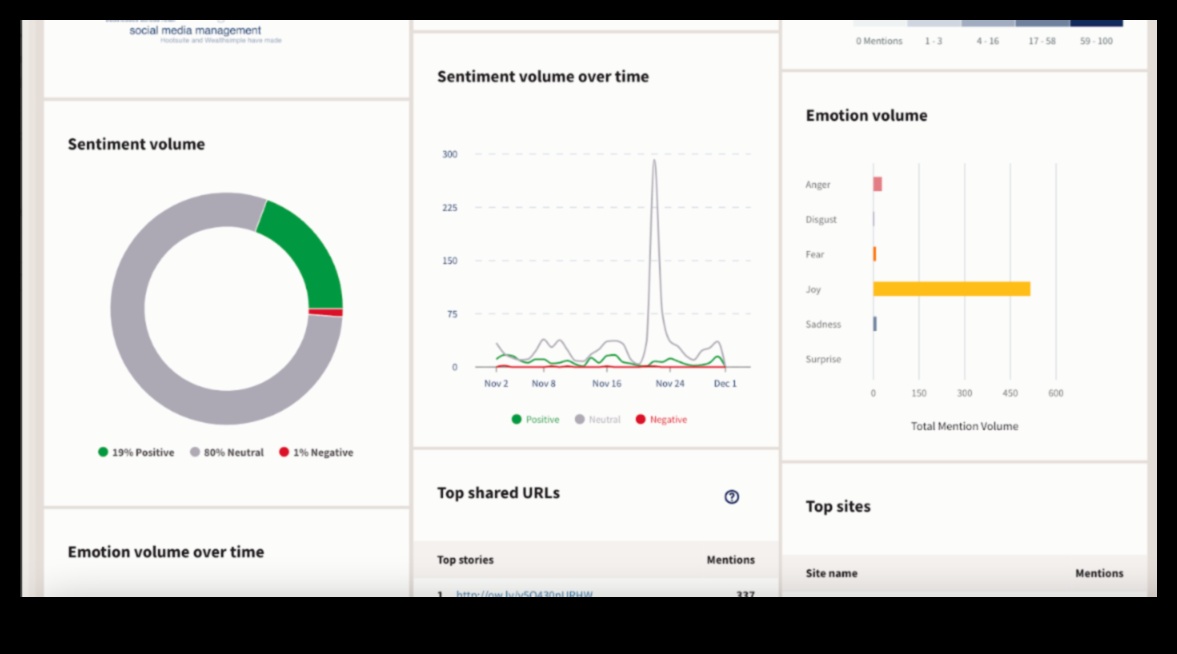Click the green 19% Positive legend dot

[103, 452]
